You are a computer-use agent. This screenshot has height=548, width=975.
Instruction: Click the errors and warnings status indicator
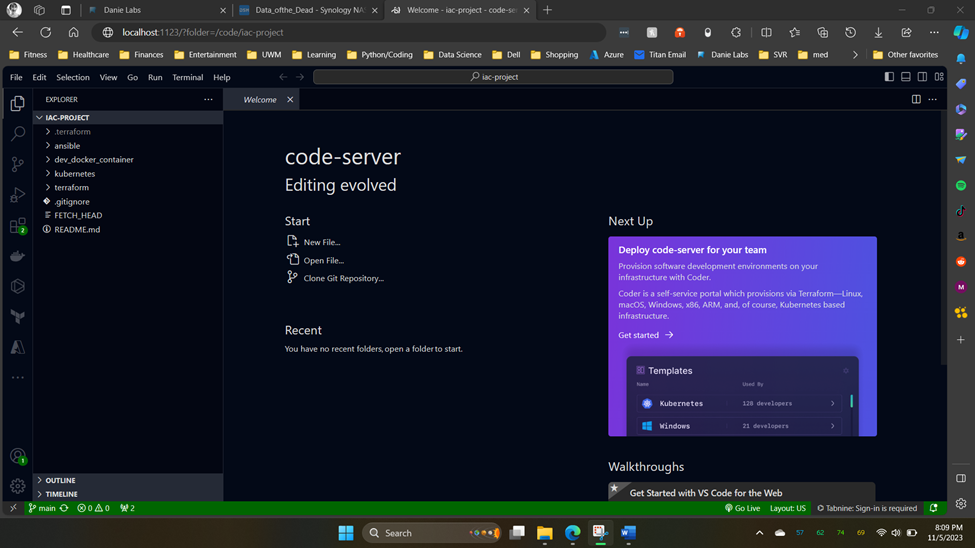(93, 508)
